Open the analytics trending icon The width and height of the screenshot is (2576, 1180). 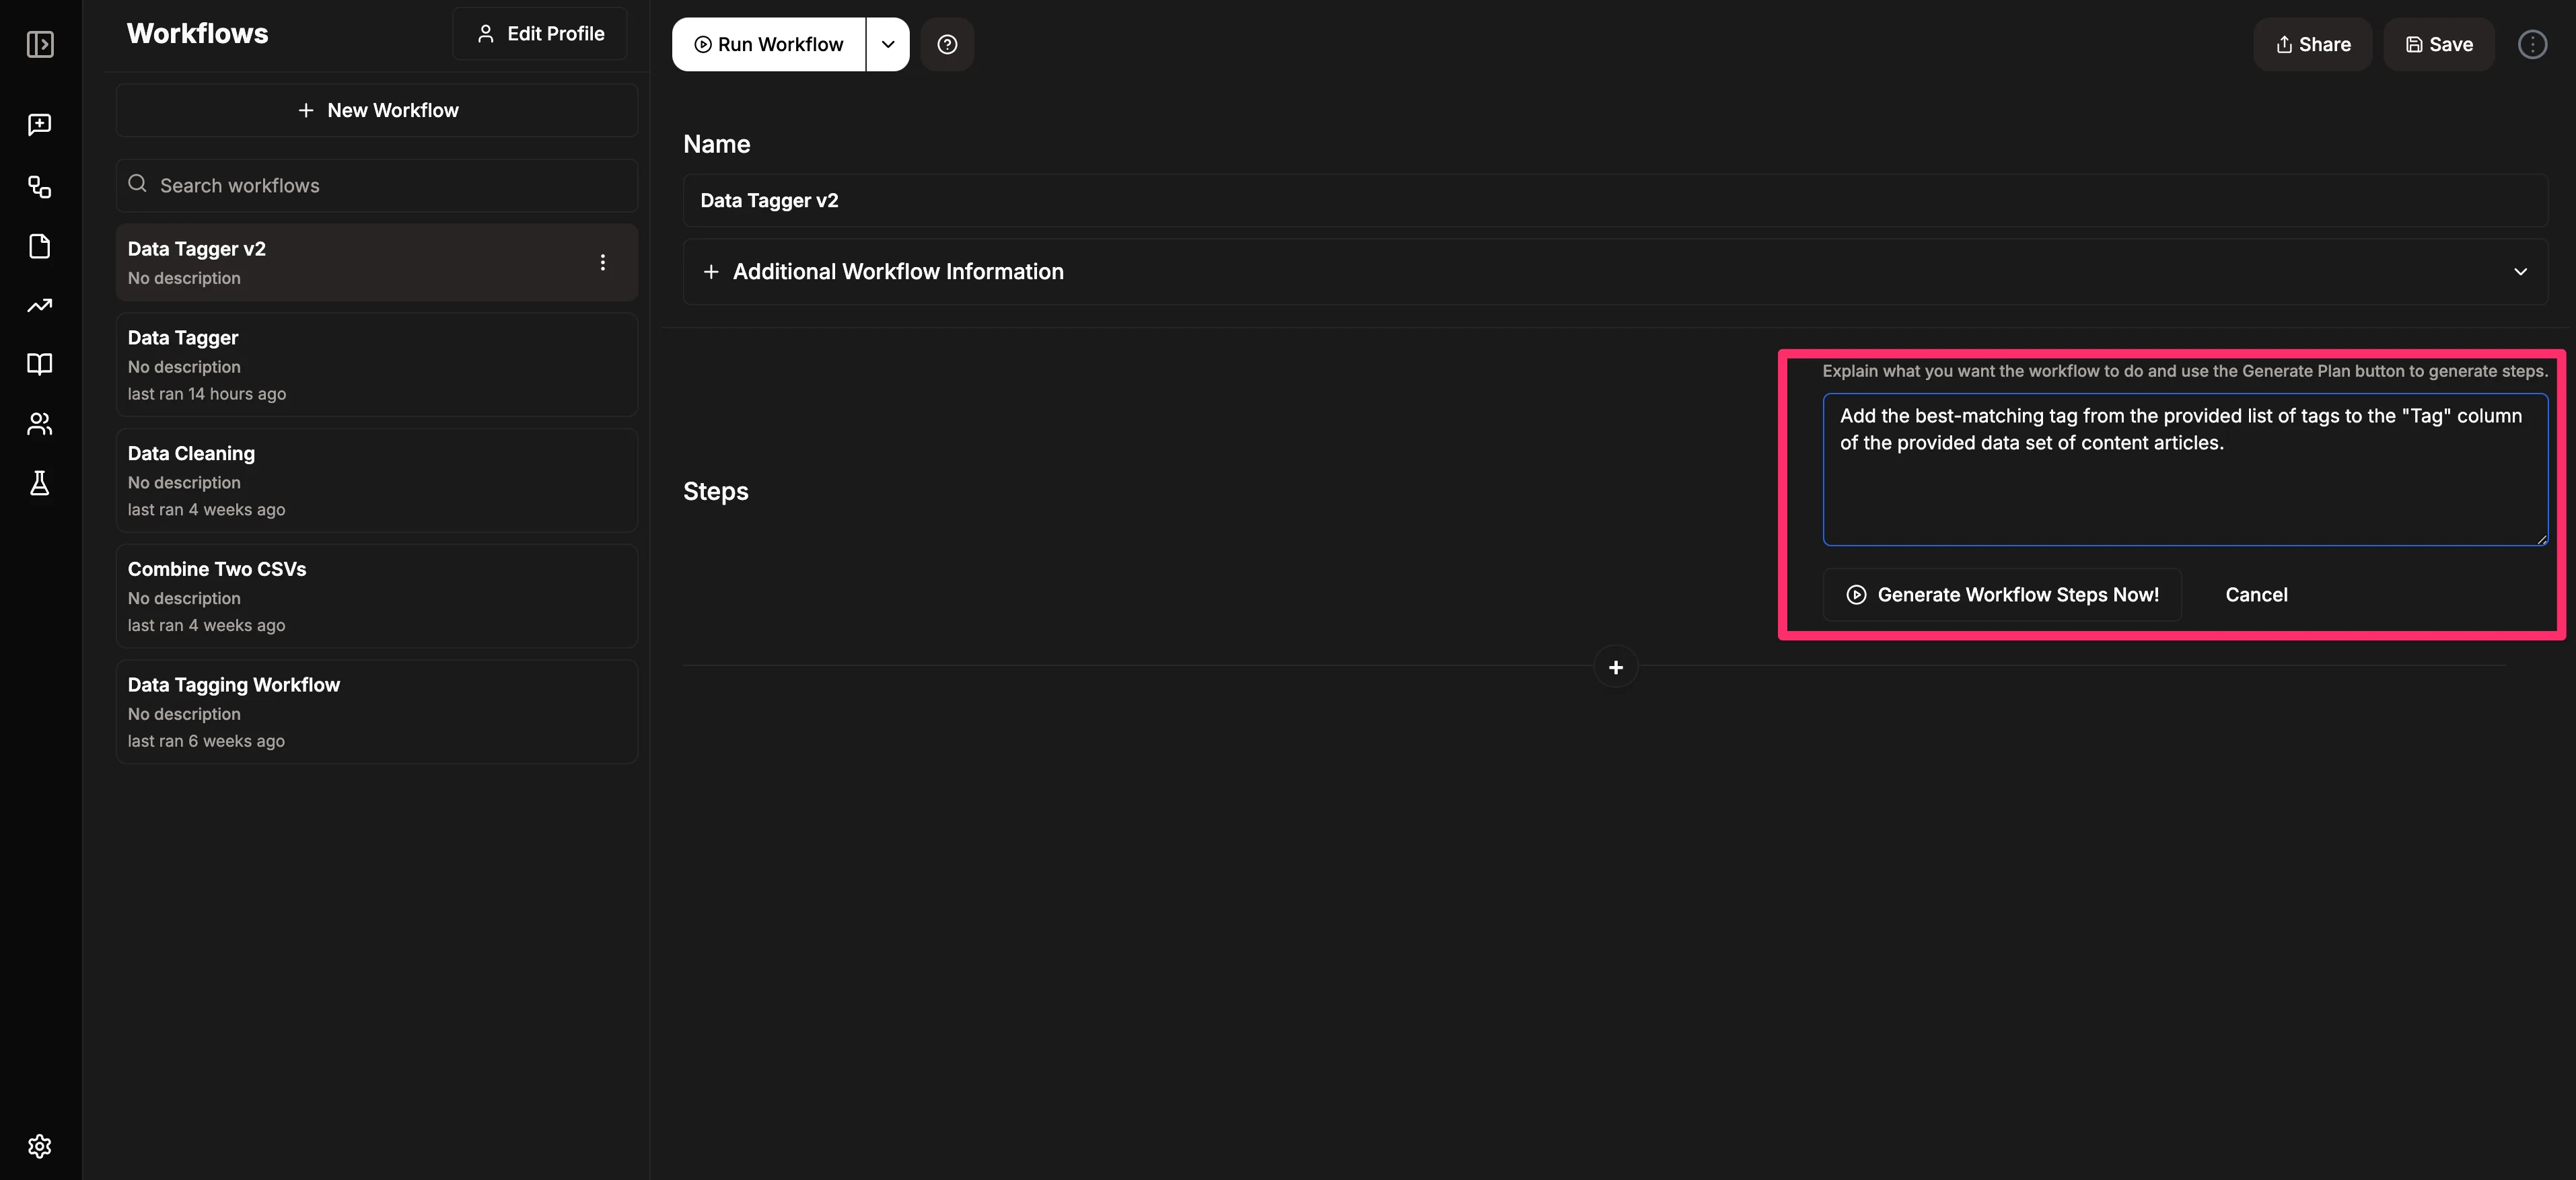(x=40, y=306)
